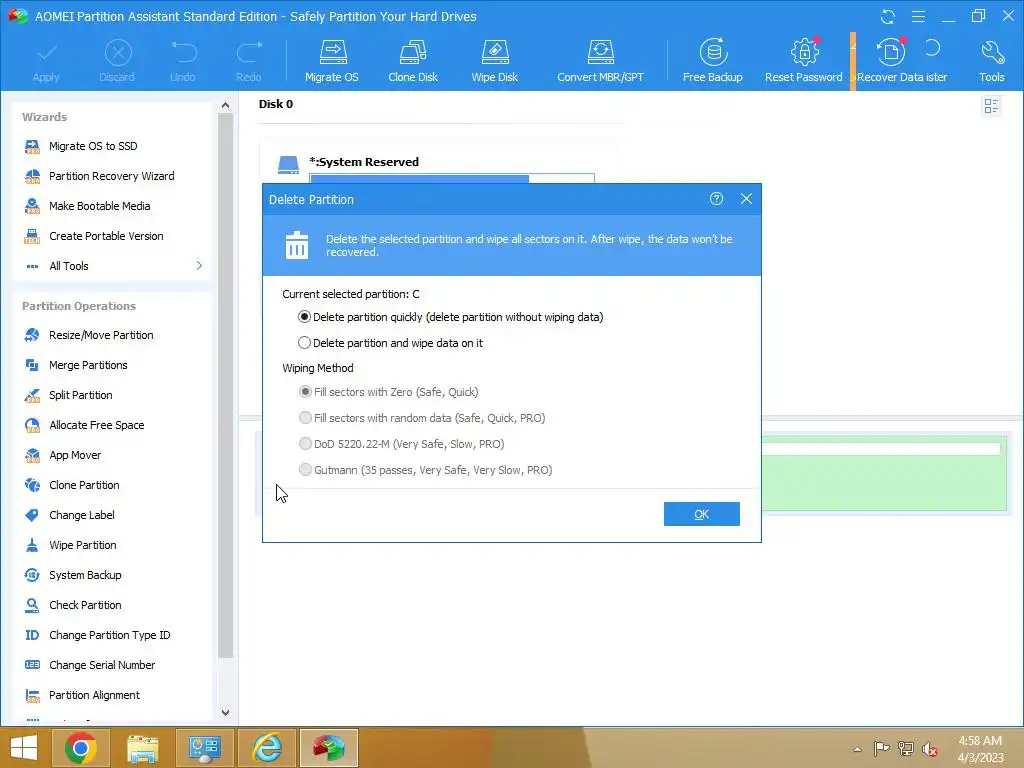Open the taskbar clock showing 4:58 AM

[980, 749]
